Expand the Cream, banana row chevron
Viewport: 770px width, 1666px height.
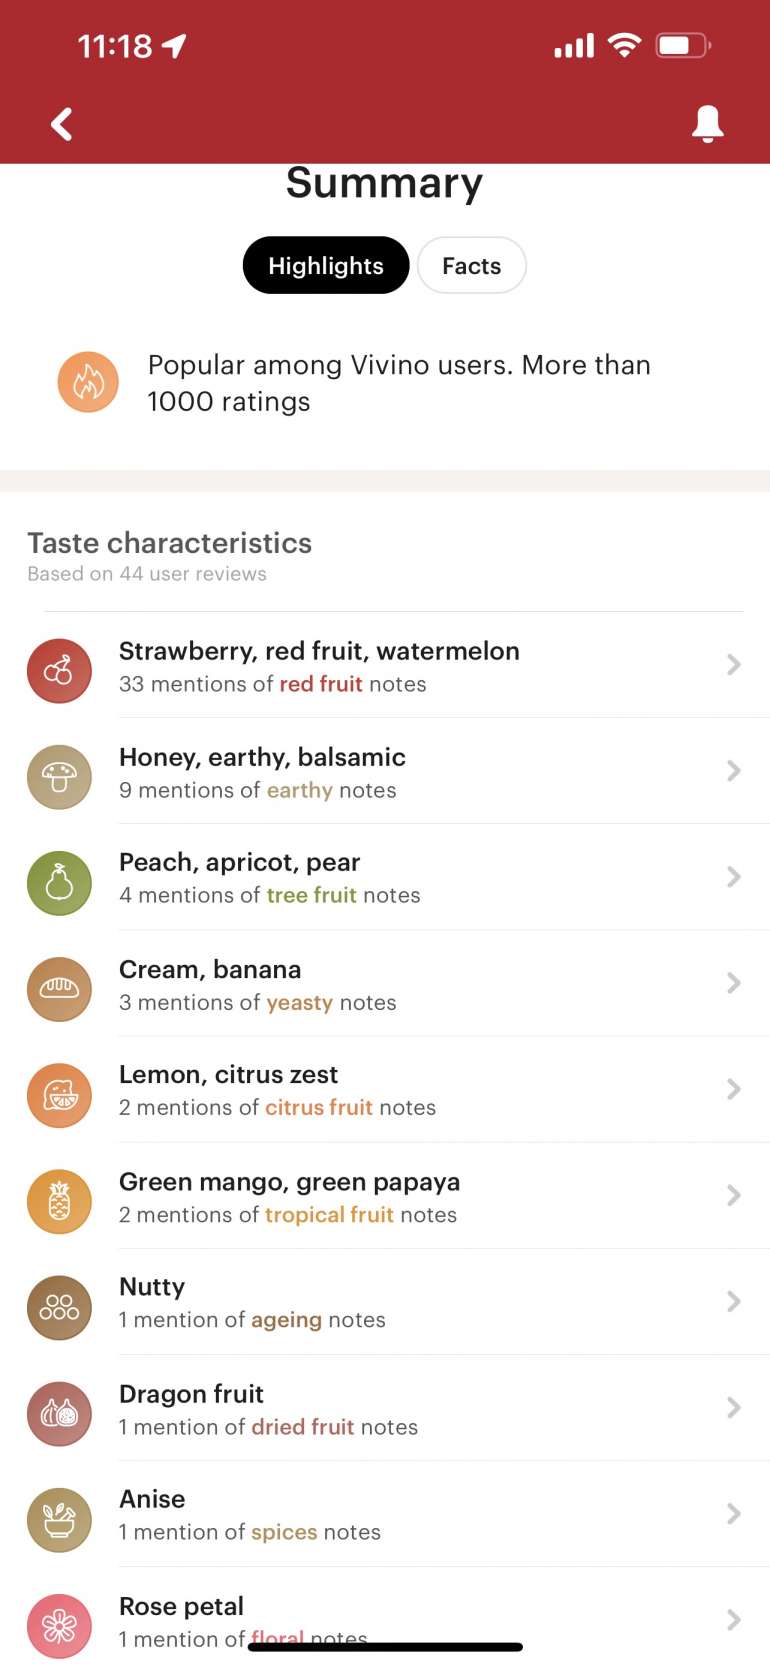point(733,983)
